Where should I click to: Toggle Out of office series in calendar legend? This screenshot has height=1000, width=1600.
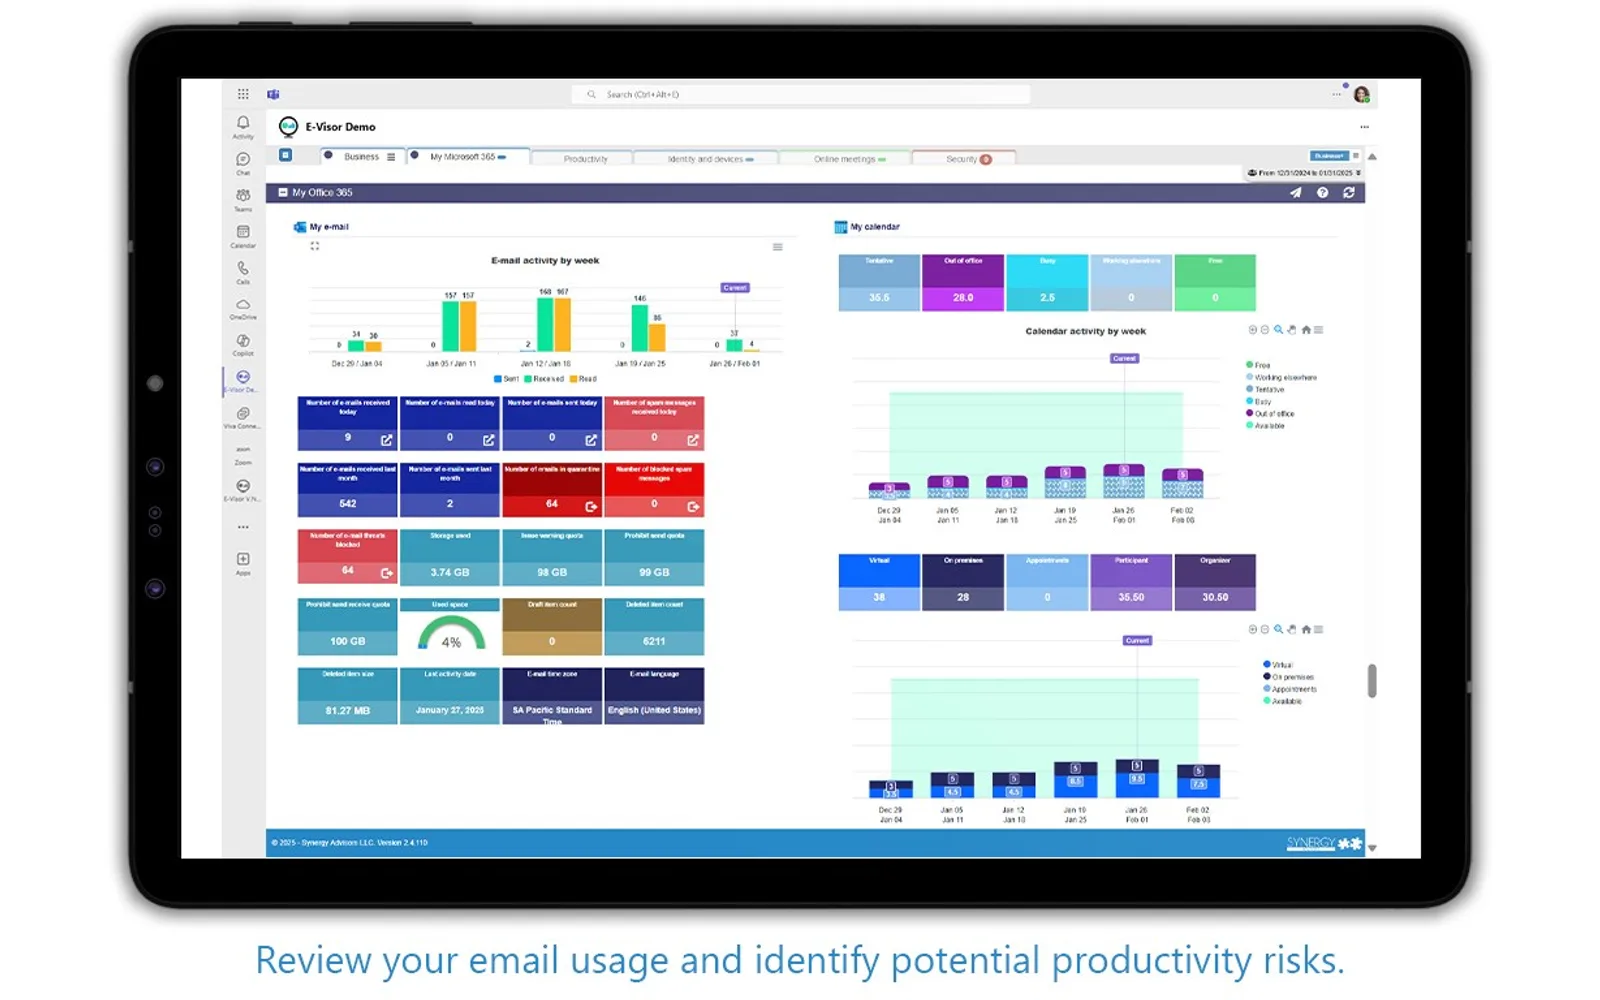point(1270,413)
